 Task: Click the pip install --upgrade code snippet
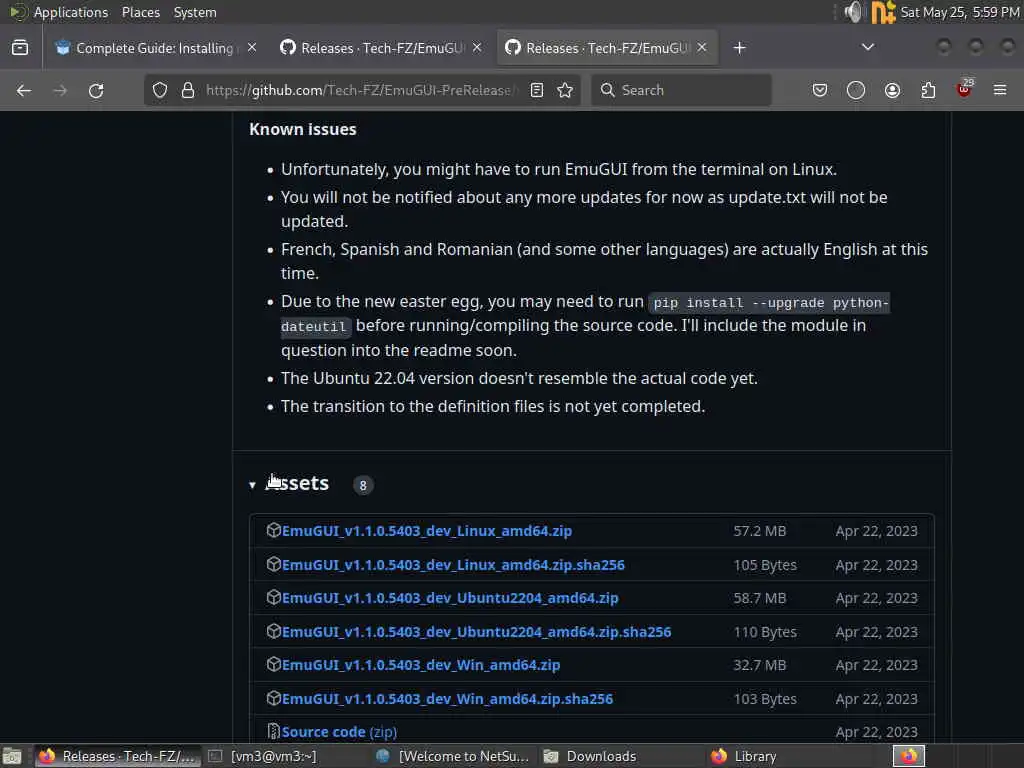tap(771, 303)
